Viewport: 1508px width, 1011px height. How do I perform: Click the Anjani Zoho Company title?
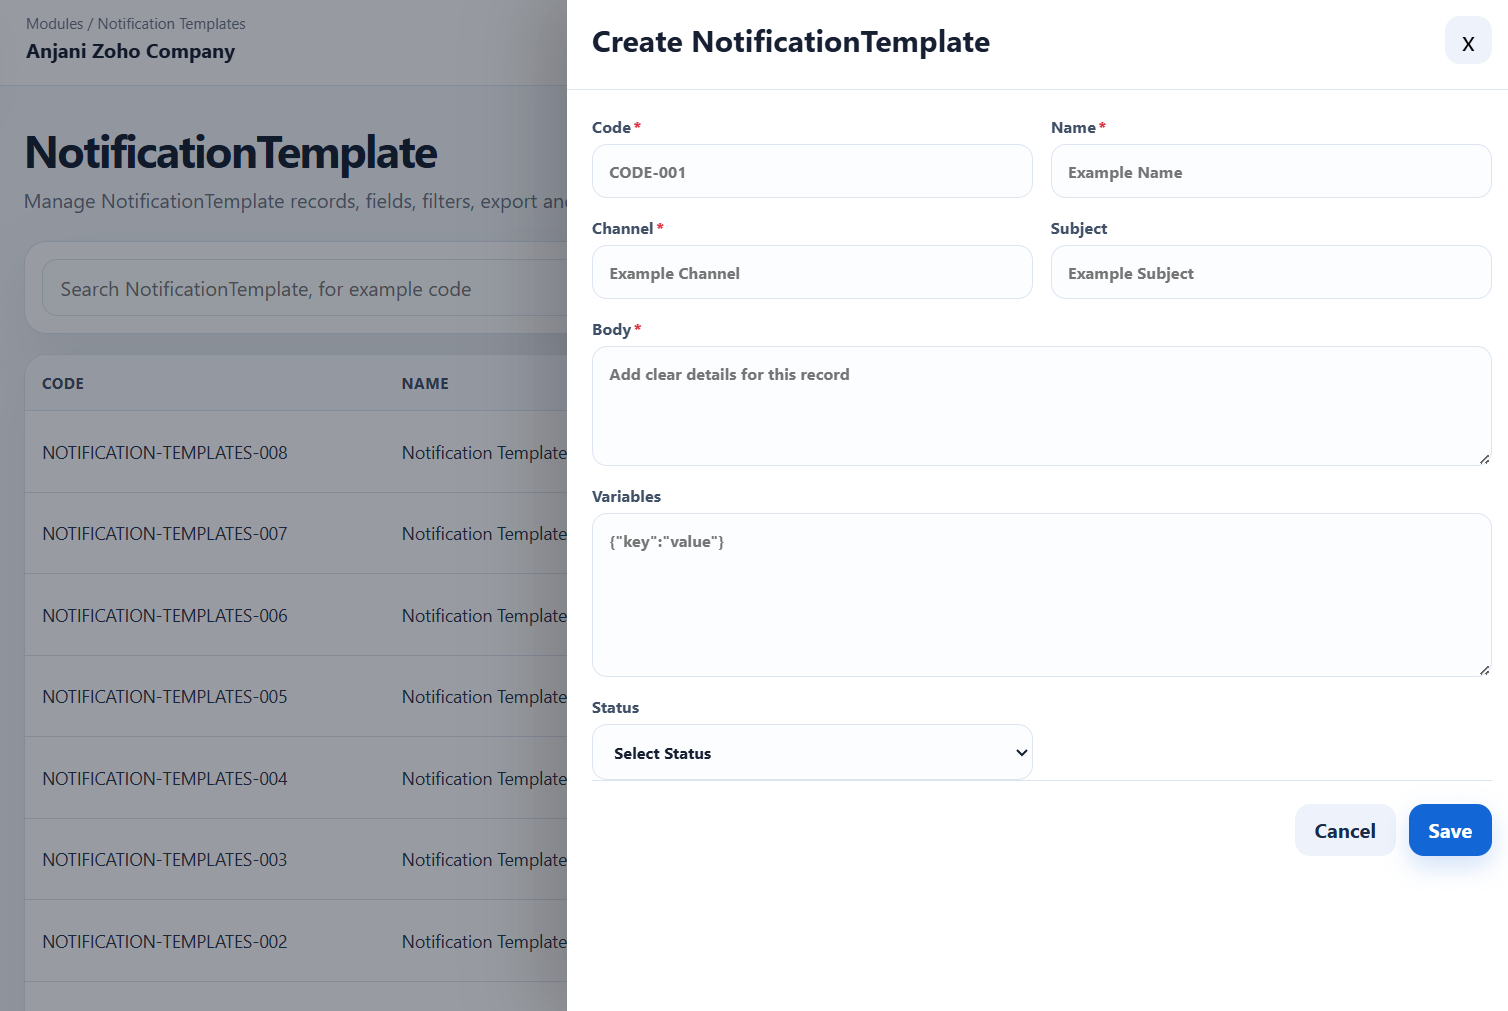tap(131, 51)
